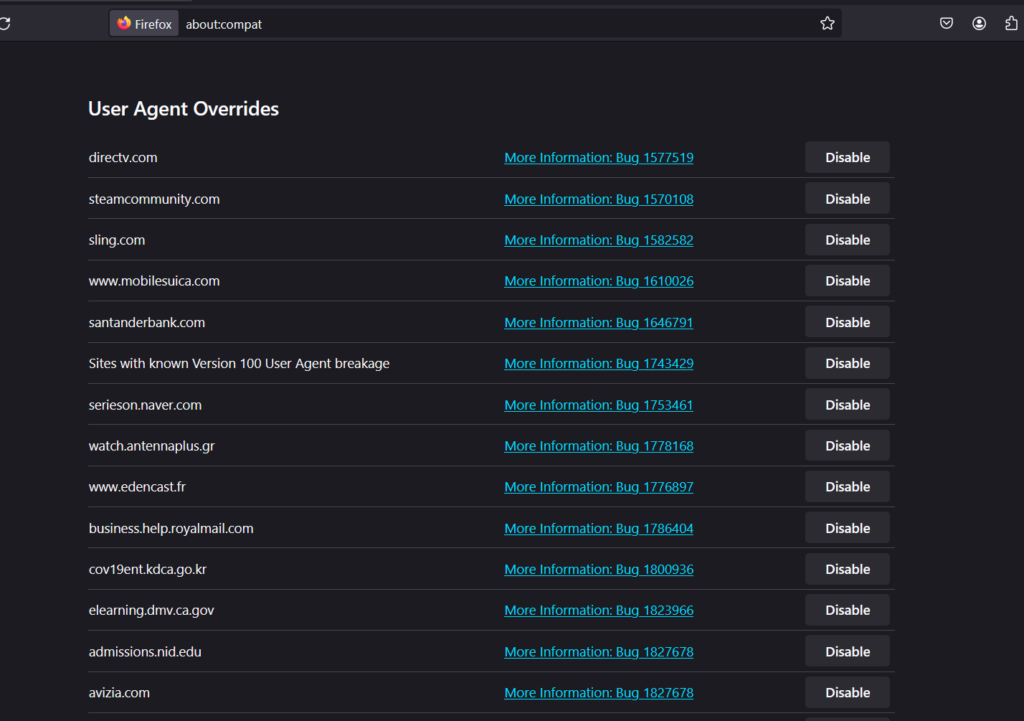Open the Extensions puzzle icon

pyautogui.click(x=1011, y=24)
